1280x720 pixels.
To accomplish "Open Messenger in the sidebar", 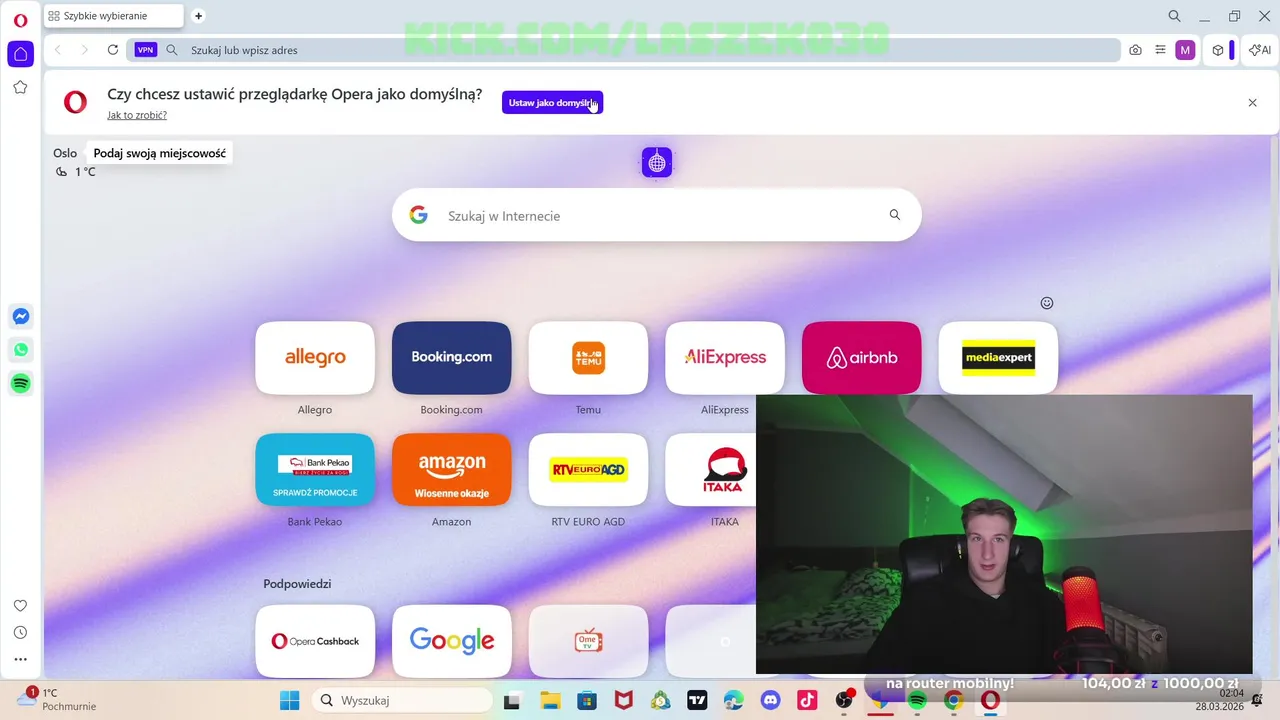I will click(20, 316).
